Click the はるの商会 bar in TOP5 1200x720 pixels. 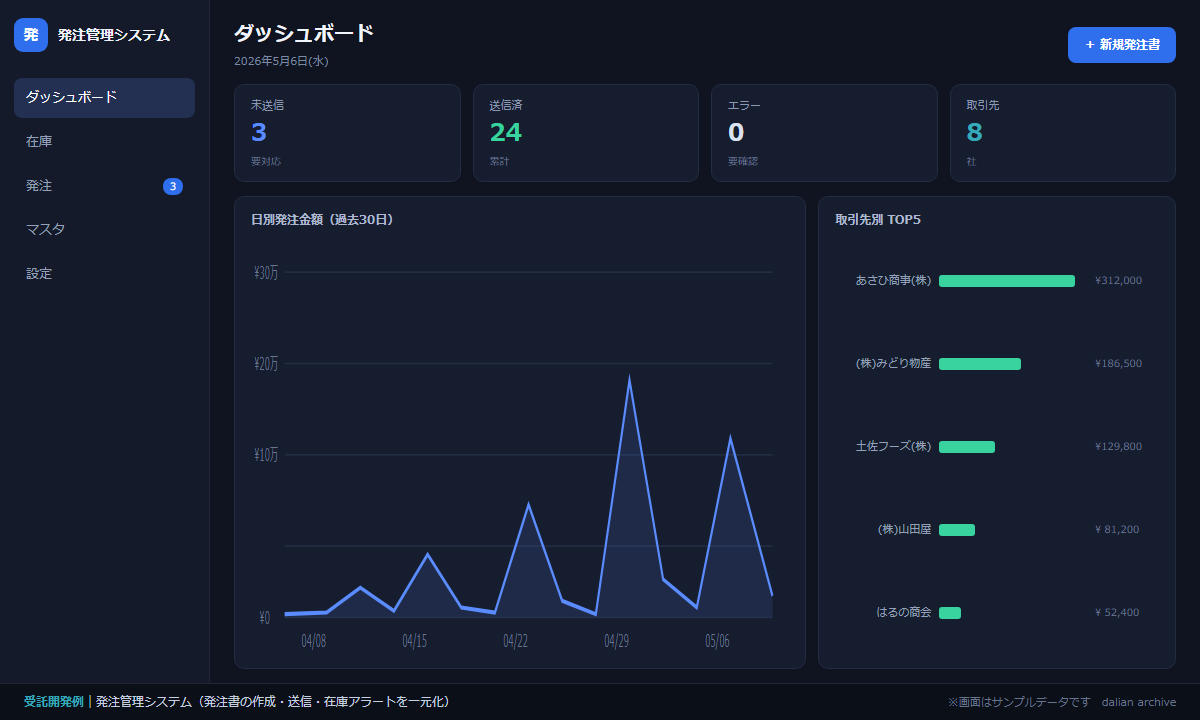click(950, 613)
